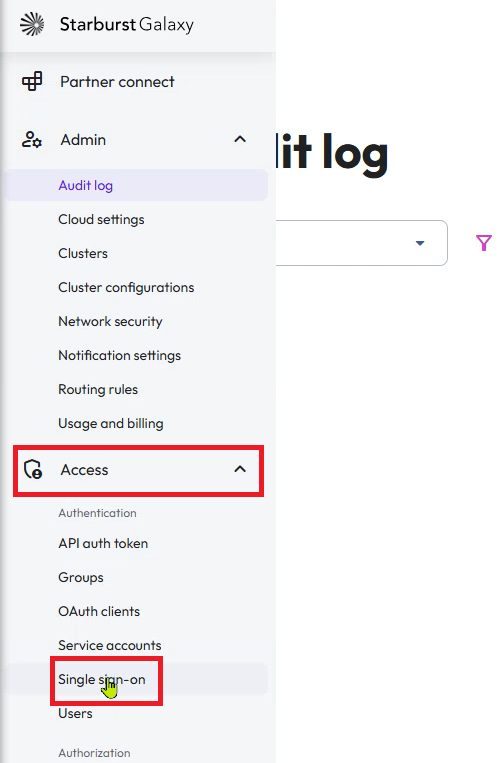Viewport: 504px width, 763px height.
Task: Open Usage and billing
Action: click(111, 424)
